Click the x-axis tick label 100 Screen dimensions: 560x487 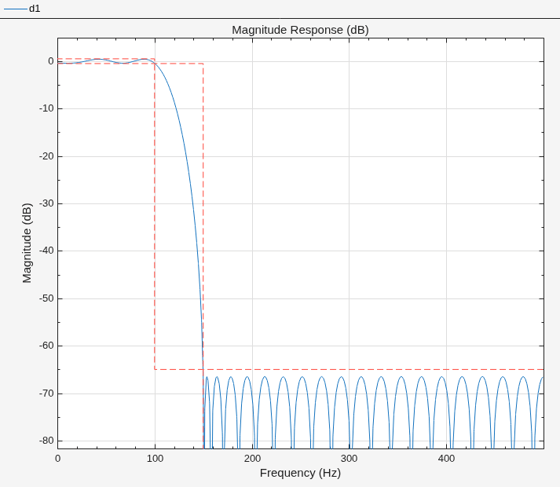tap(155, 458)
